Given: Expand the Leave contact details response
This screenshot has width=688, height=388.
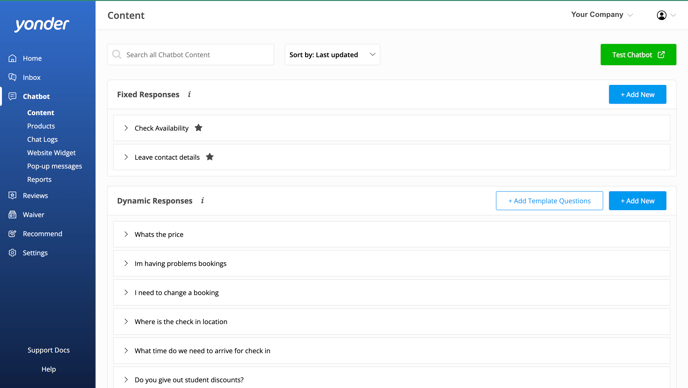Looking at the screenshot, I should coord(126,157).
